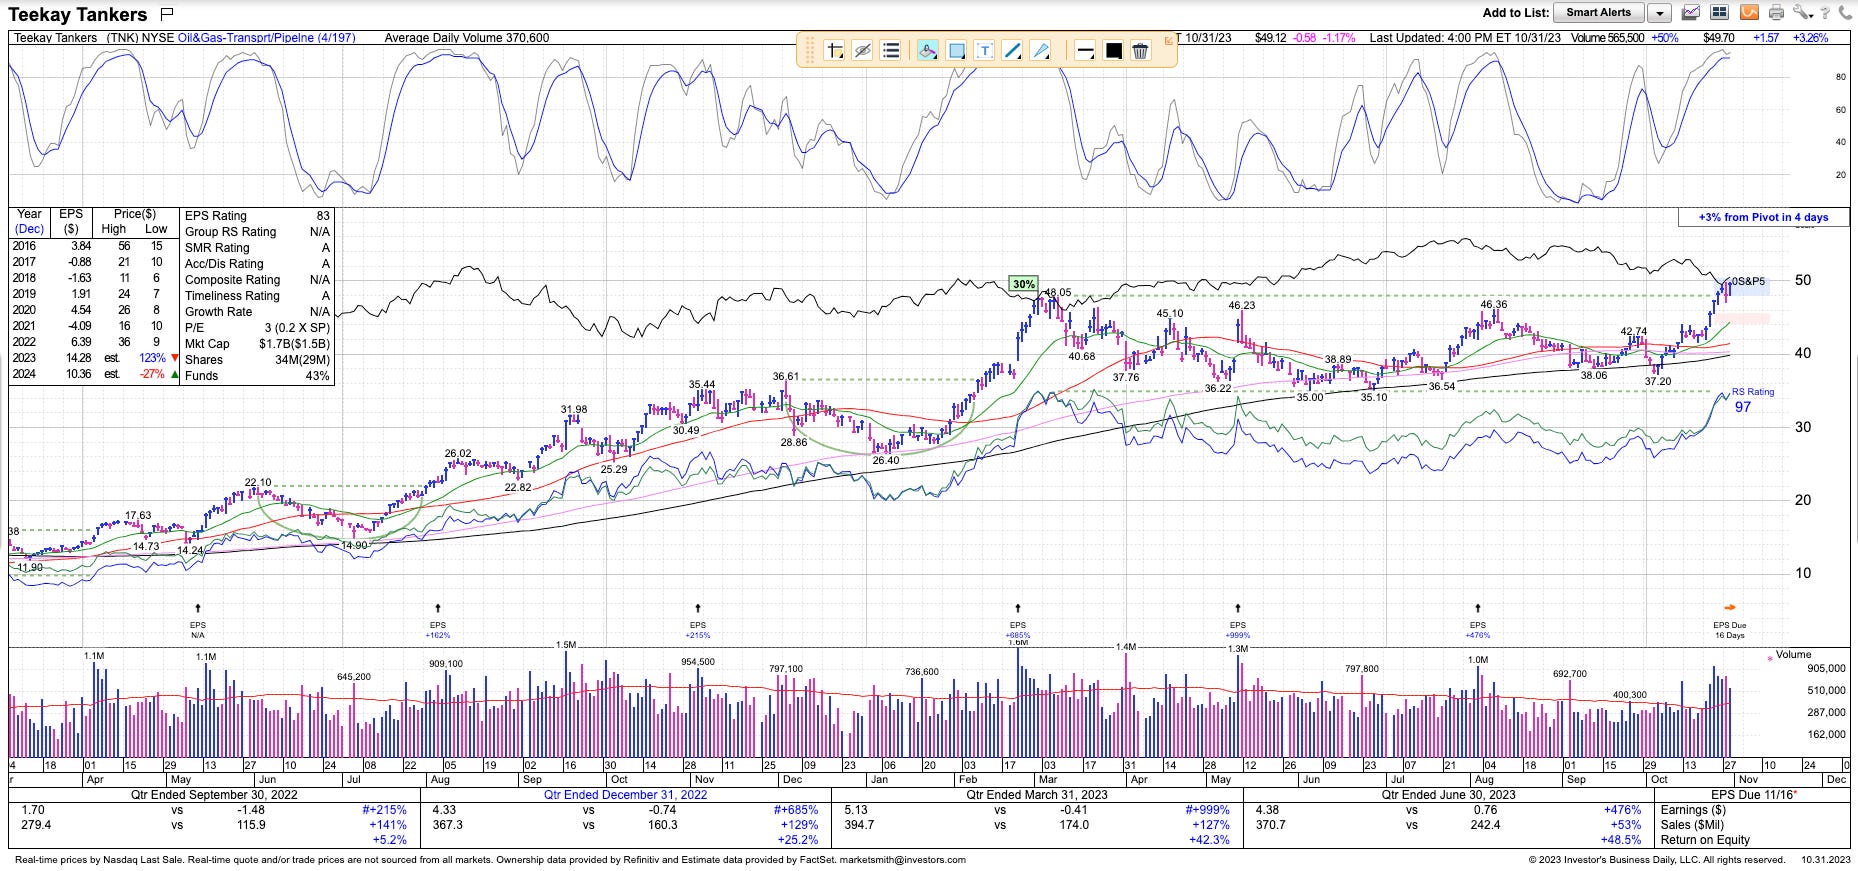Open the drawings list icon
This screenshot has width=1858, height=871.
(891, 50)
